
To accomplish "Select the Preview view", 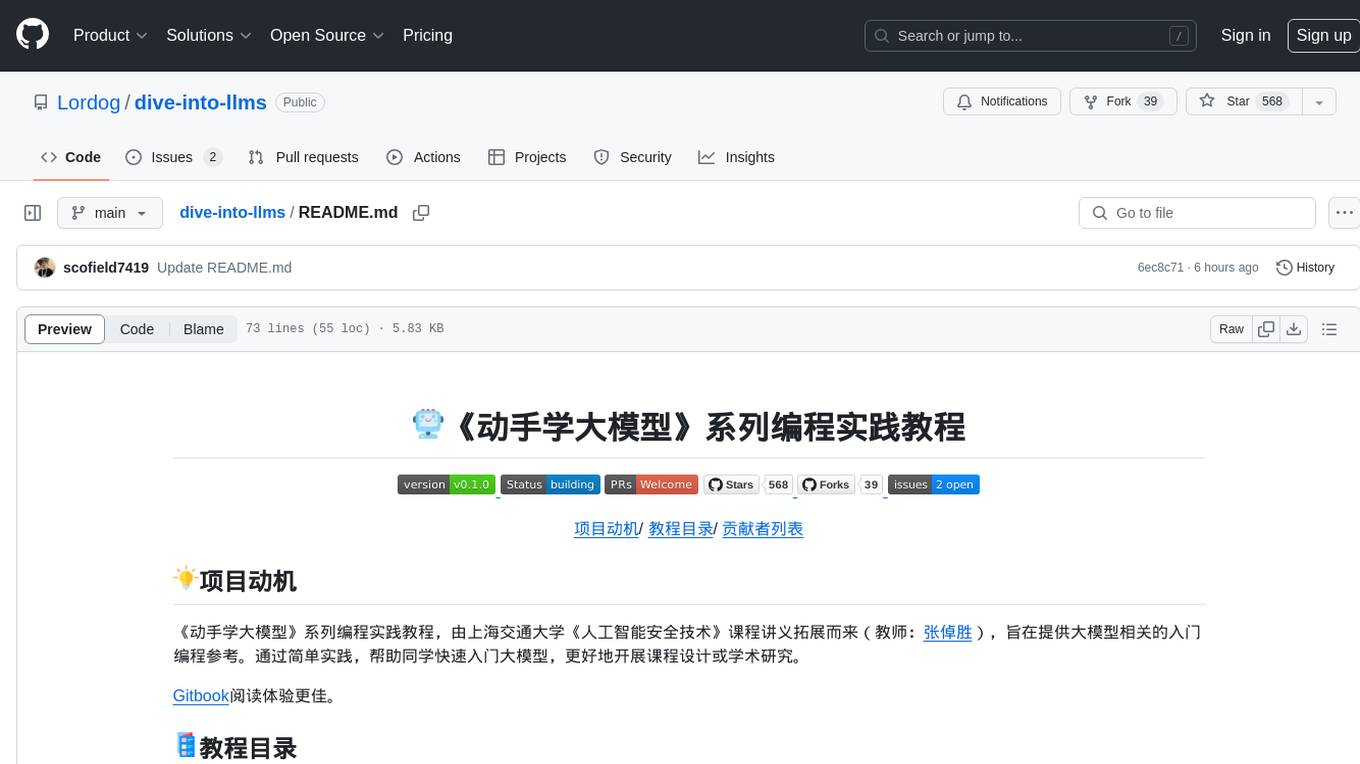I will click(65, 329).
